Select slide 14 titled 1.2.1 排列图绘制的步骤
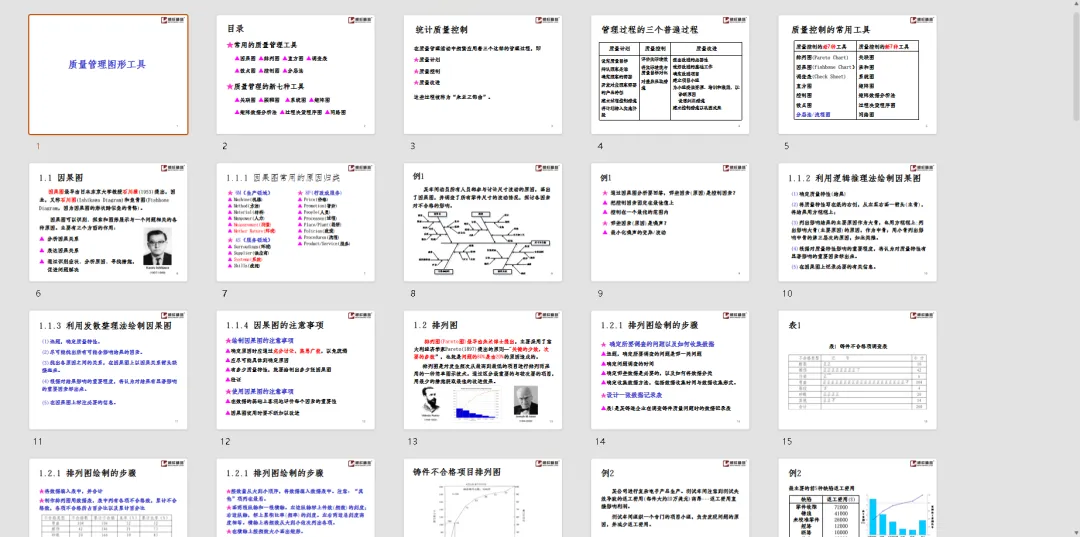The height and width of the screenshot is (537, 1080). tap(670, 370)
